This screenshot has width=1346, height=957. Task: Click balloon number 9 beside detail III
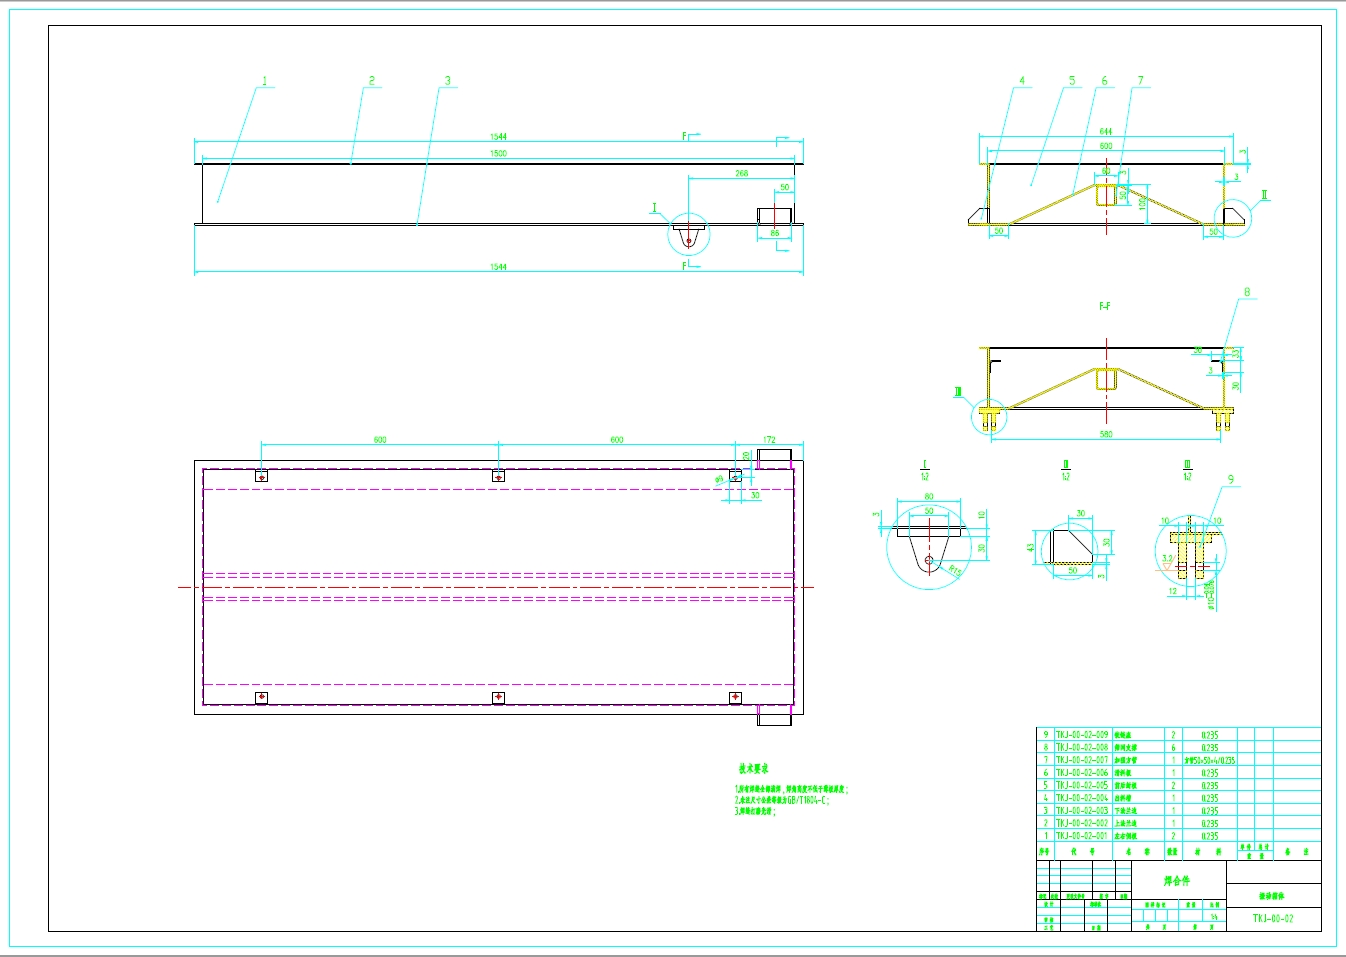point(1231,479)
